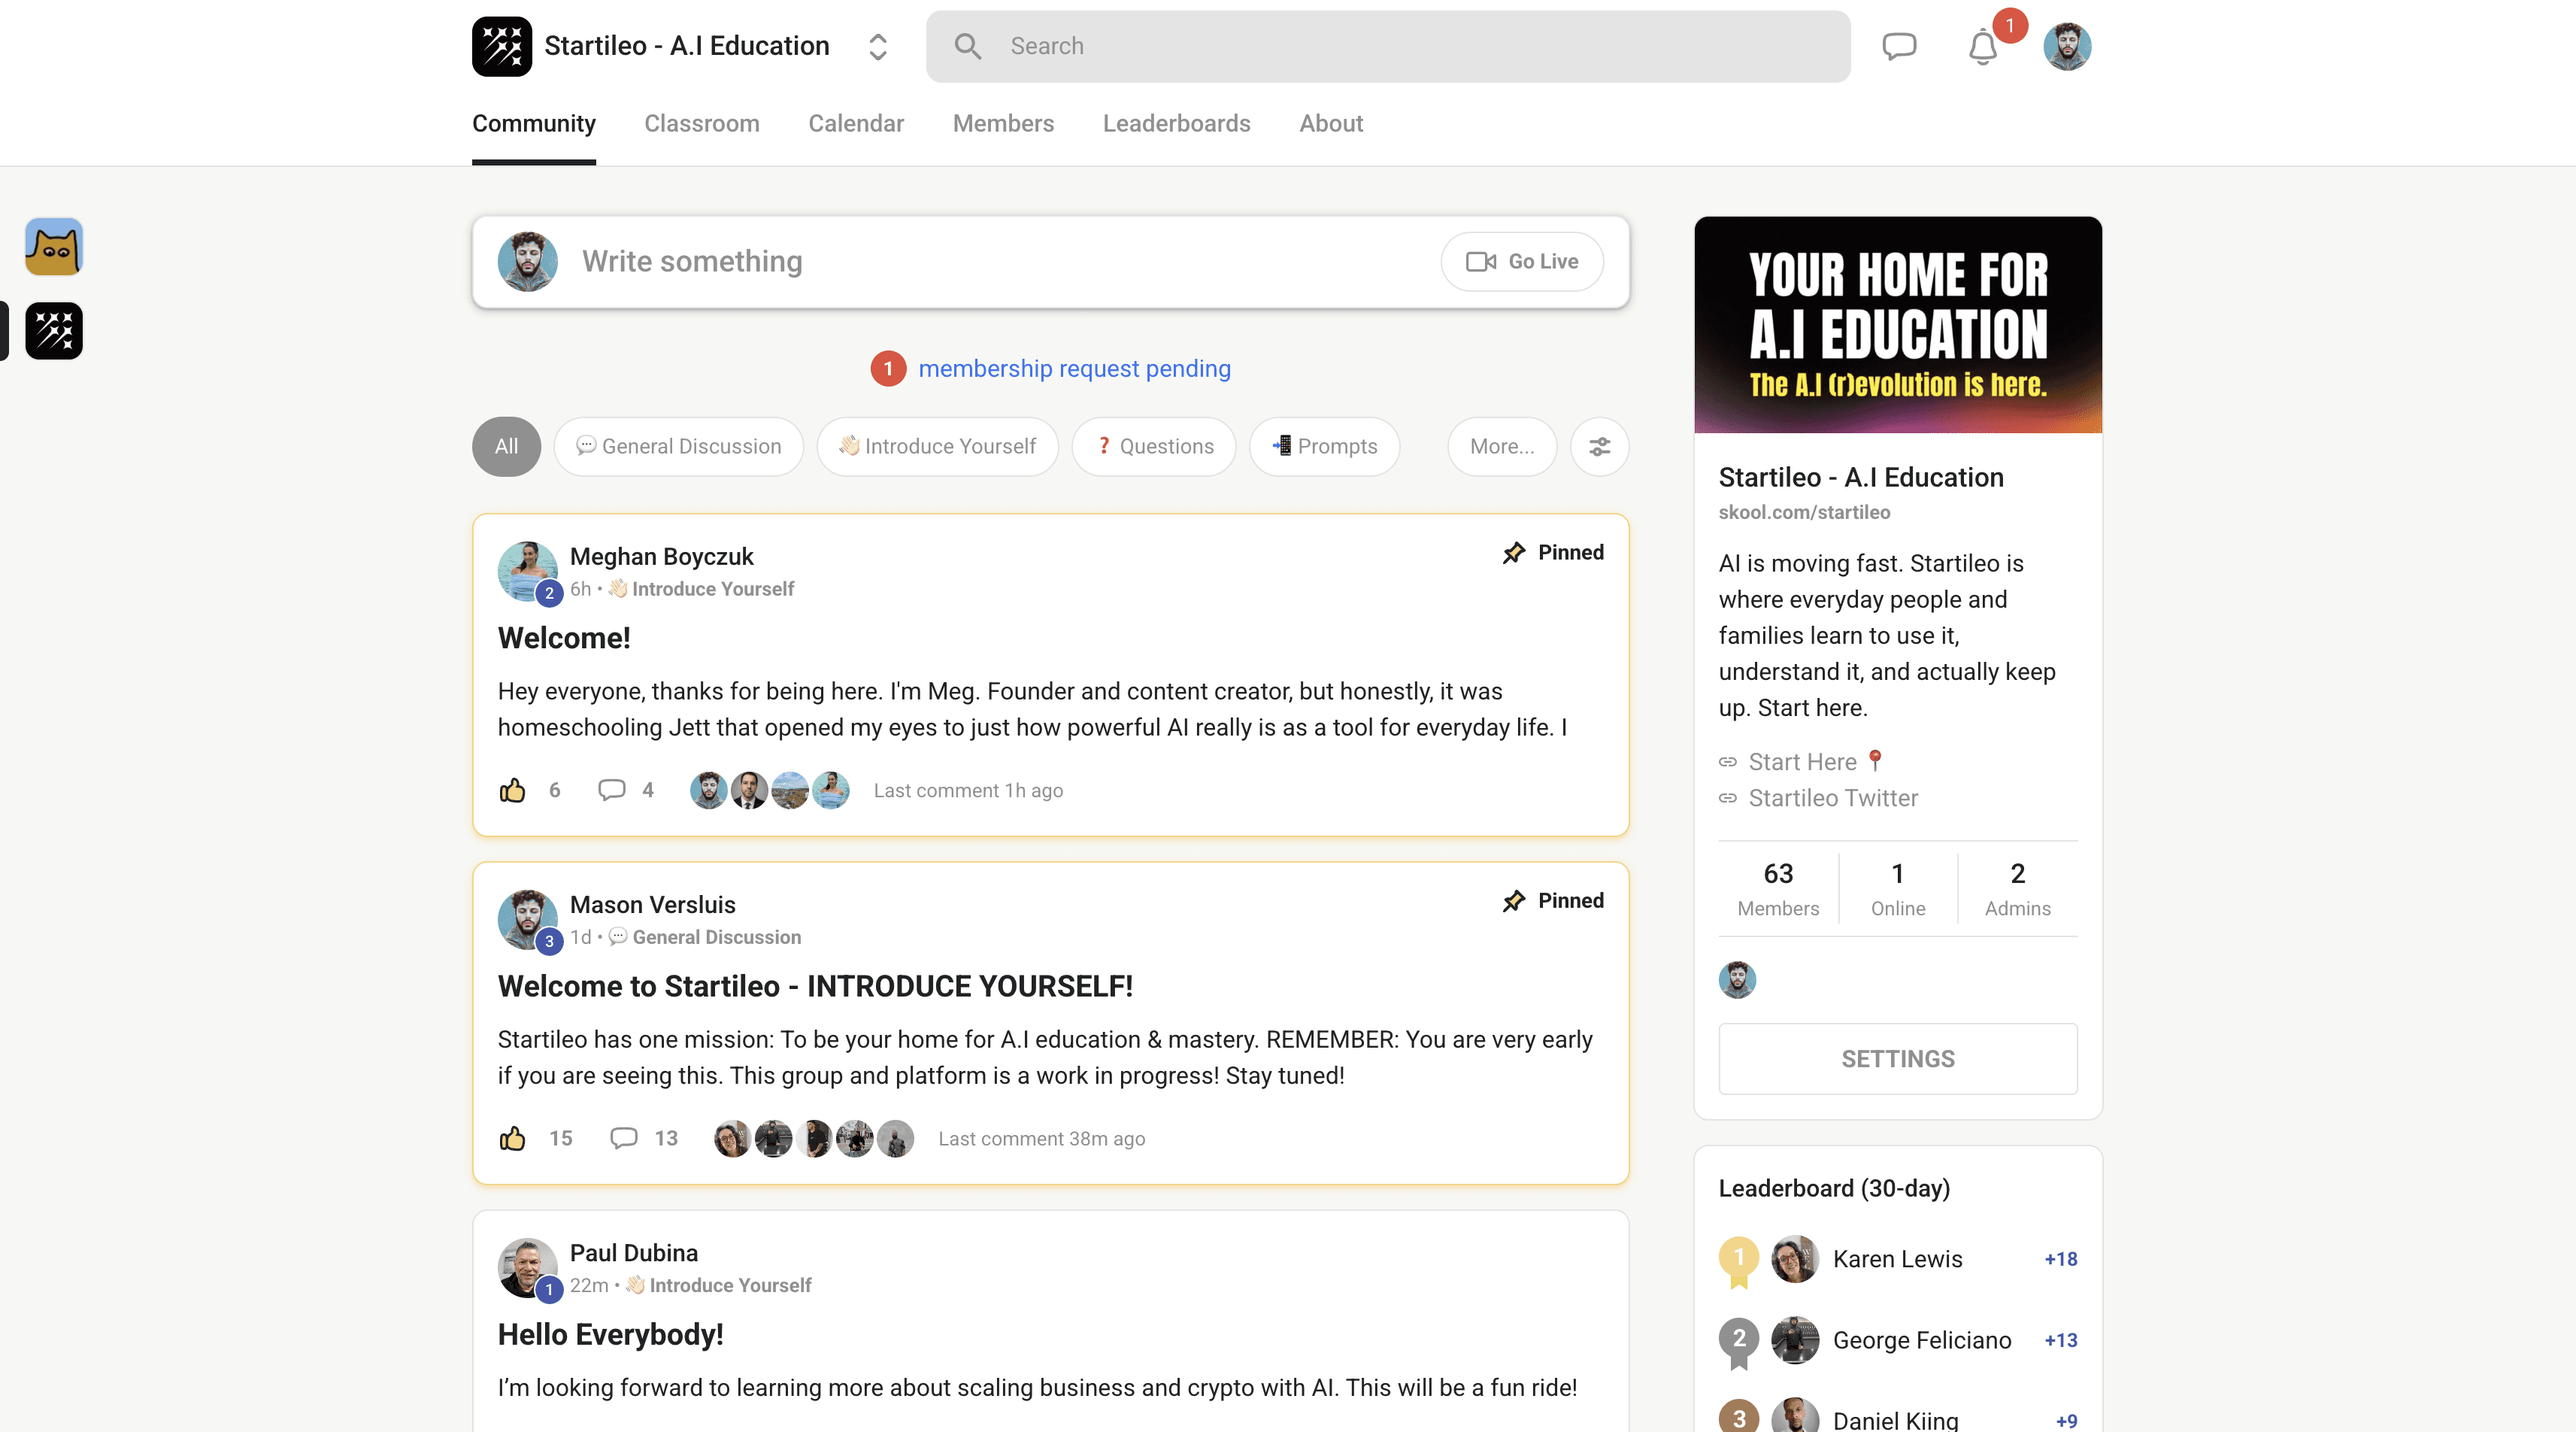Filter posts by Prompts category
The width and height of the screenshot is (2576, 1432).
1324,446
